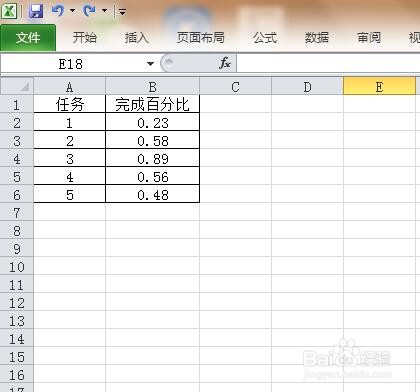
Task: Select cell containing 0.89
Action: coord(152,158)
